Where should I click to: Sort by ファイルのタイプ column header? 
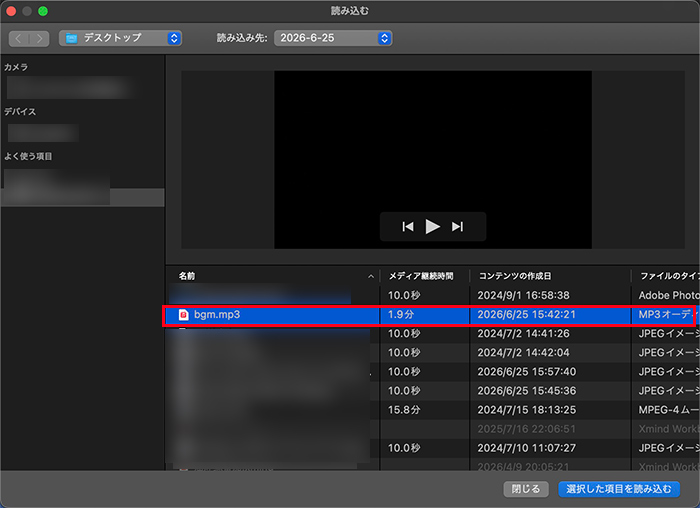click(x=669, y=276)
